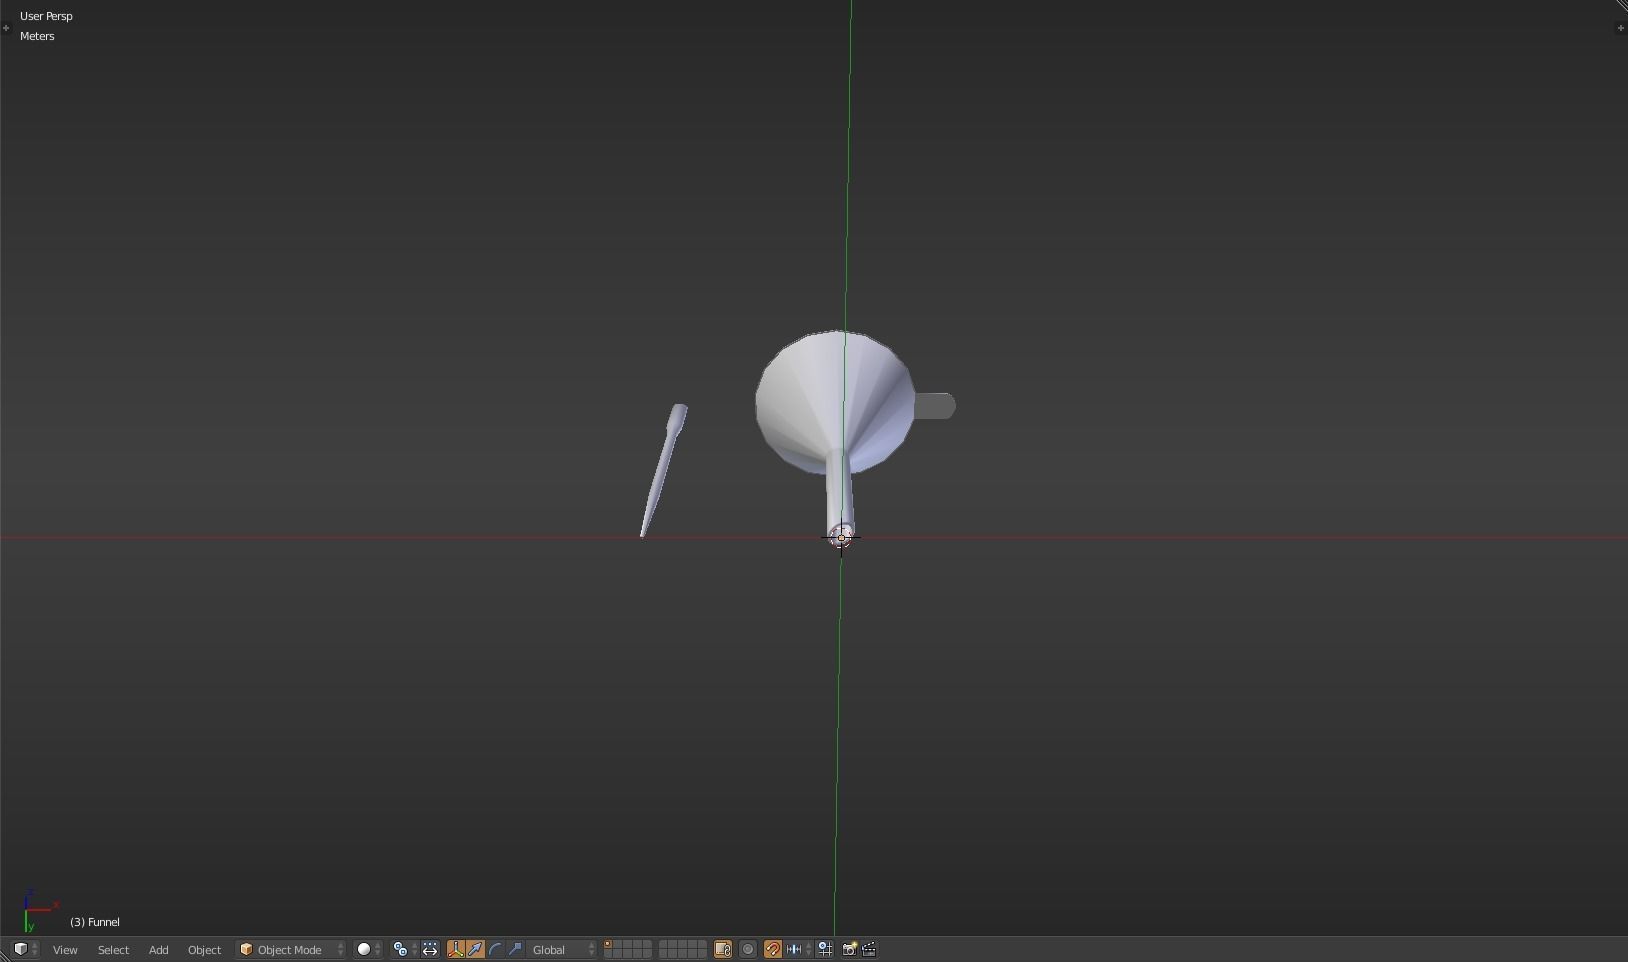Open the Select menu

(113, 949)
